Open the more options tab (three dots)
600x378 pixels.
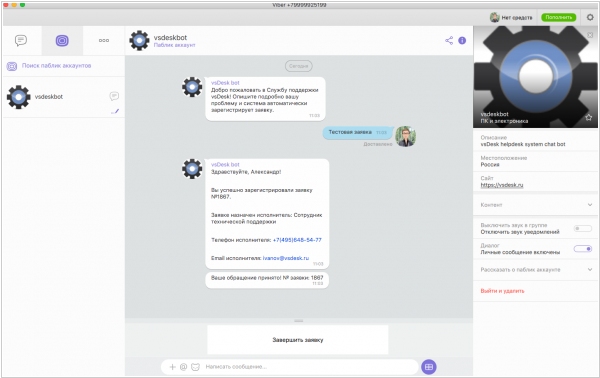pos(104,40)
